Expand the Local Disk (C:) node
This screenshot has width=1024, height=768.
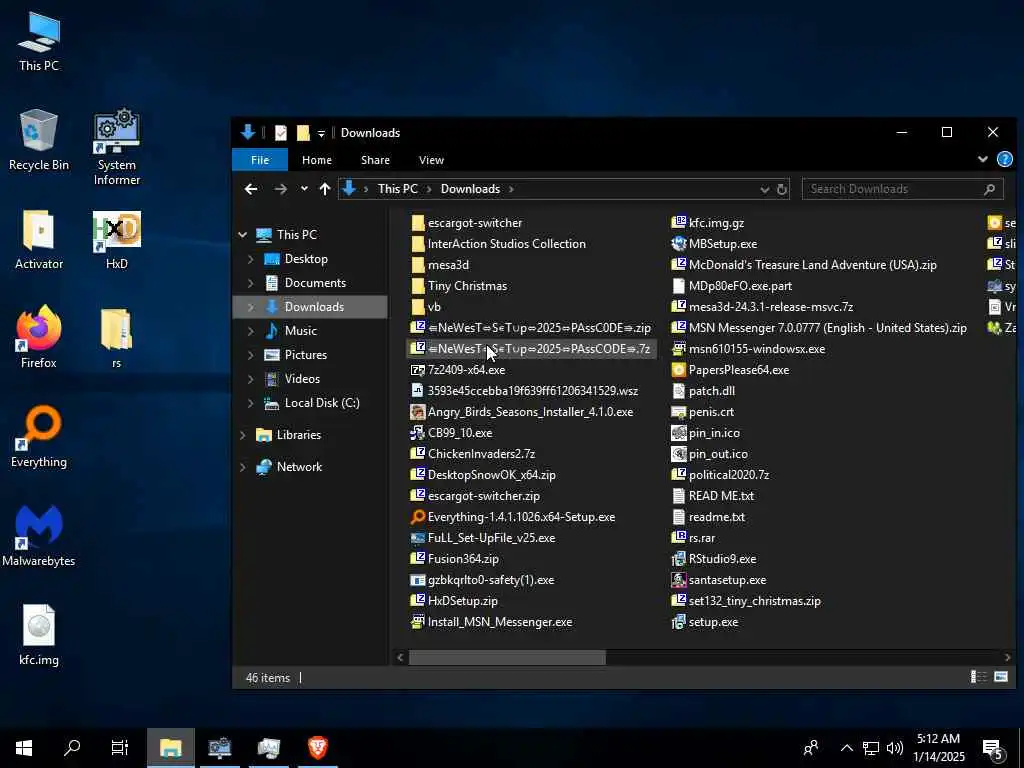pyautogui.click(x=251, y=404)
